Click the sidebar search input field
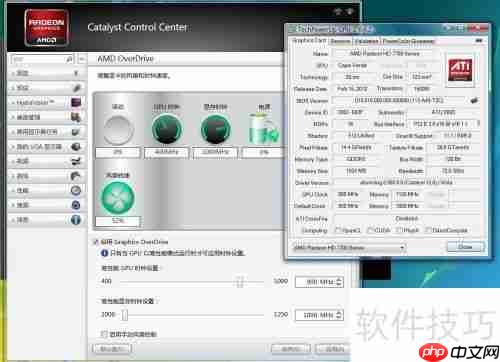The image size is (500, 362). coord(39,59)
